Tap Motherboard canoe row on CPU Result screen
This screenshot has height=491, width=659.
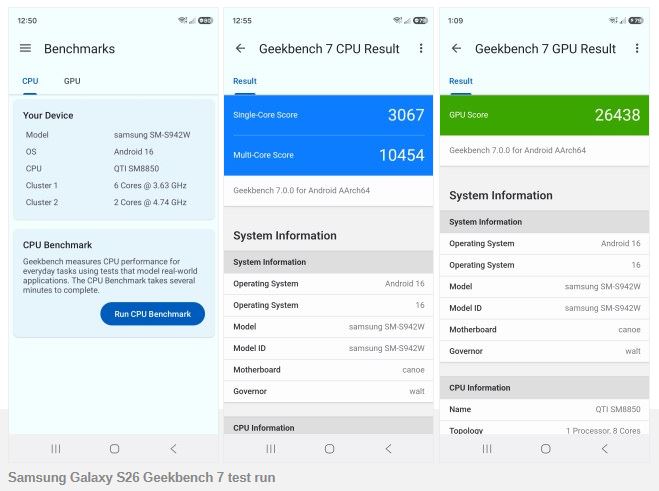tap(328, 370)
